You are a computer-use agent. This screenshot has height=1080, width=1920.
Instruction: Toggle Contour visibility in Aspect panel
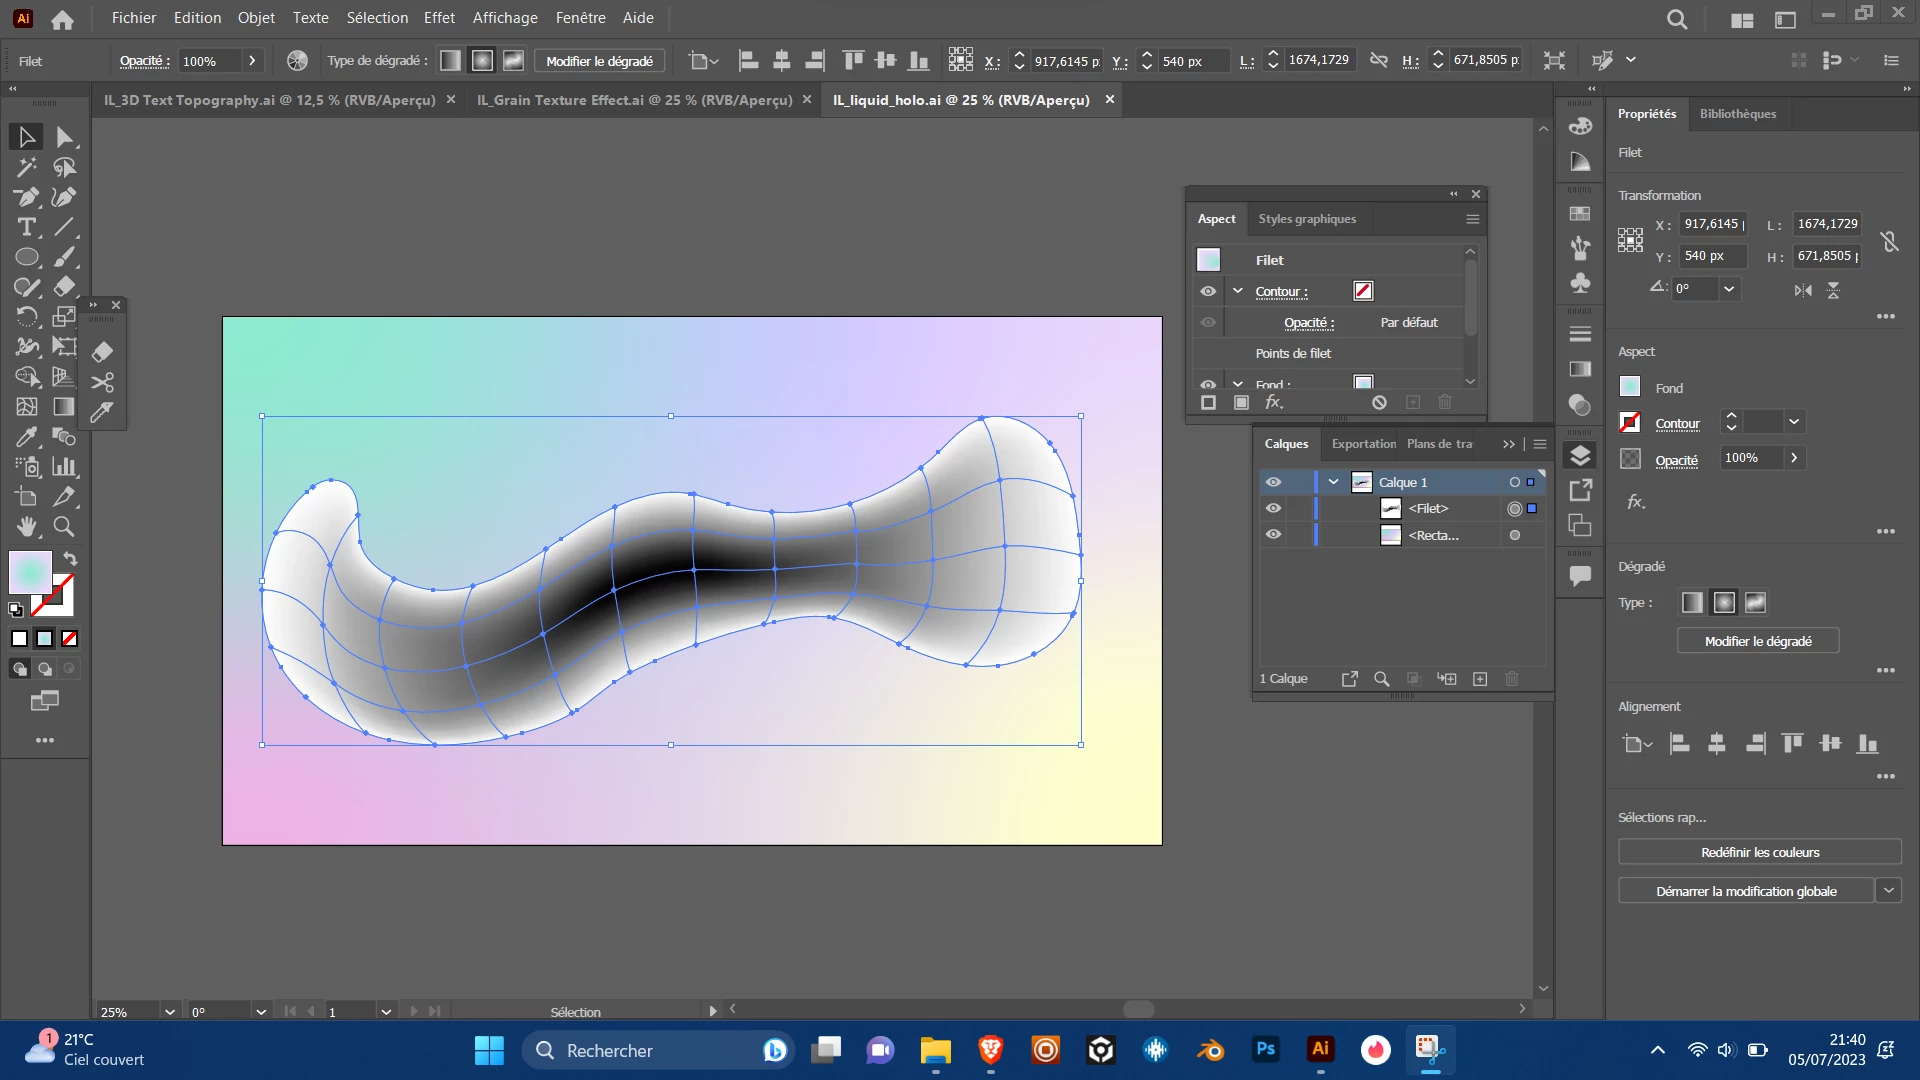click(x=1208, y=291)
